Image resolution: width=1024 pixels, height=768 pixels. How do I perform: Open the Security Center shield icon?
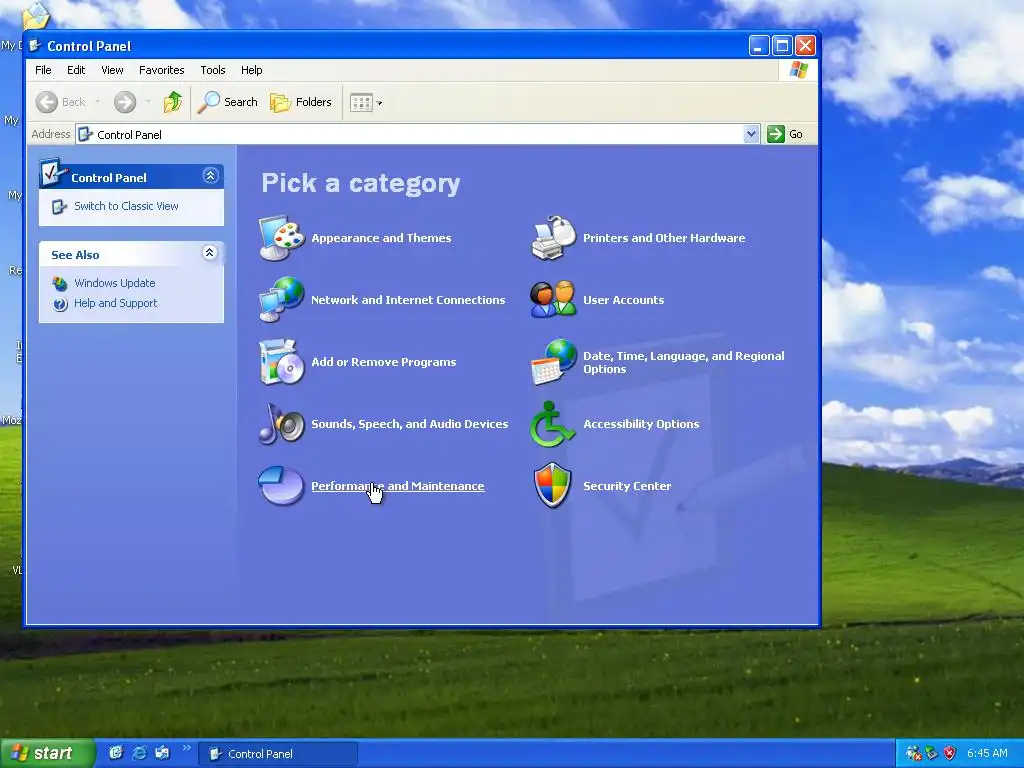552,485
